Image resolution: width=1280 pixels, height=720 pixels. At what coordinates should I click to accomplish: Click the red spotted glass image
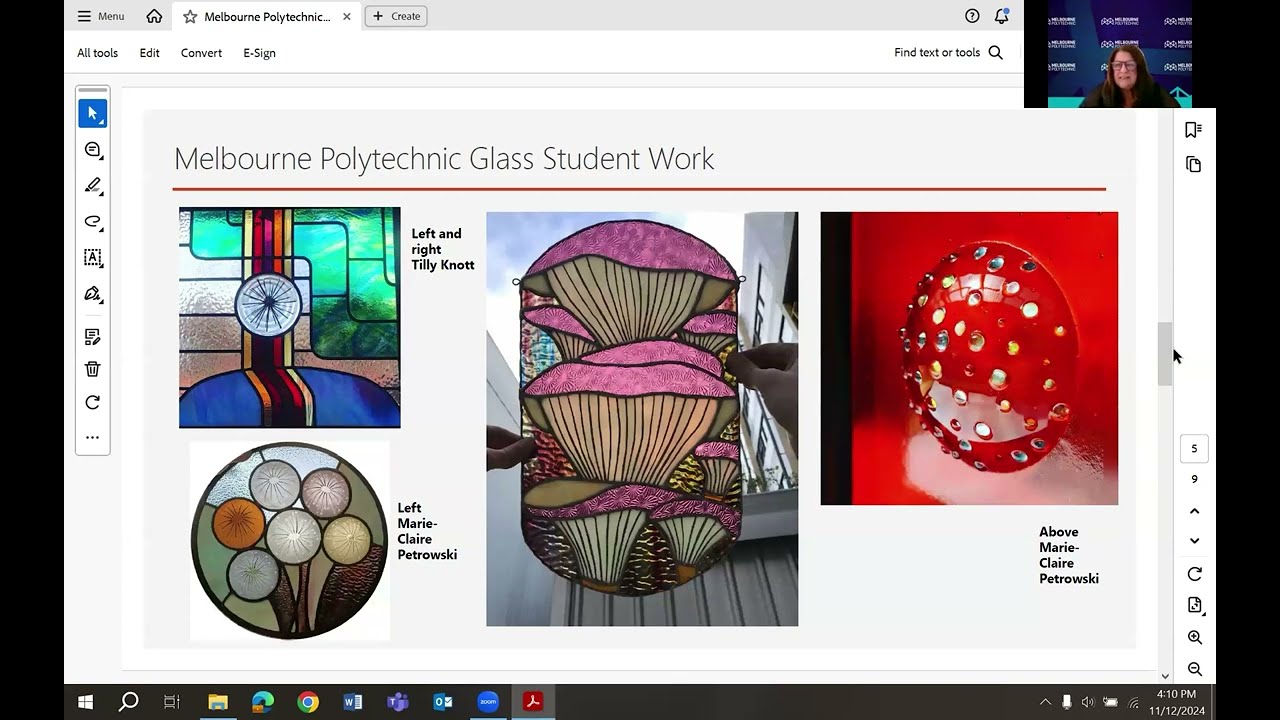point(969,358)
